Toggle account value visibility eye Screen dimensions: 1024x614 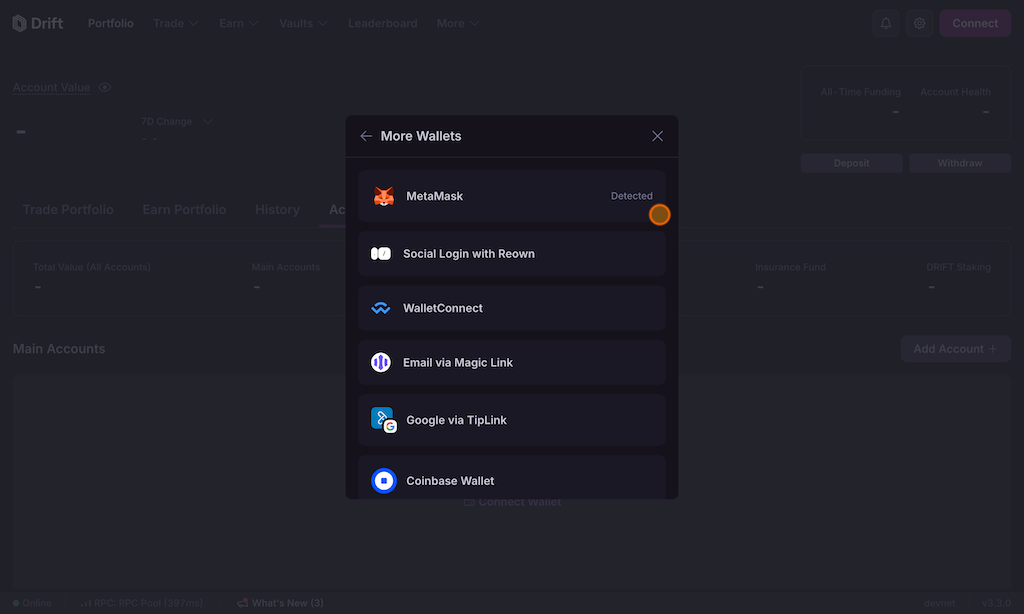(105, 88)
